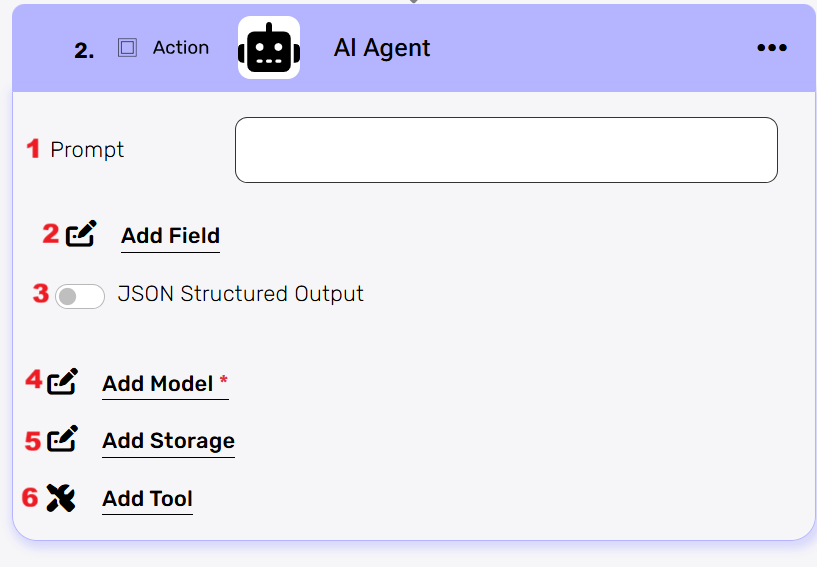
Task: Click the Add Model link
Action: 158,384
